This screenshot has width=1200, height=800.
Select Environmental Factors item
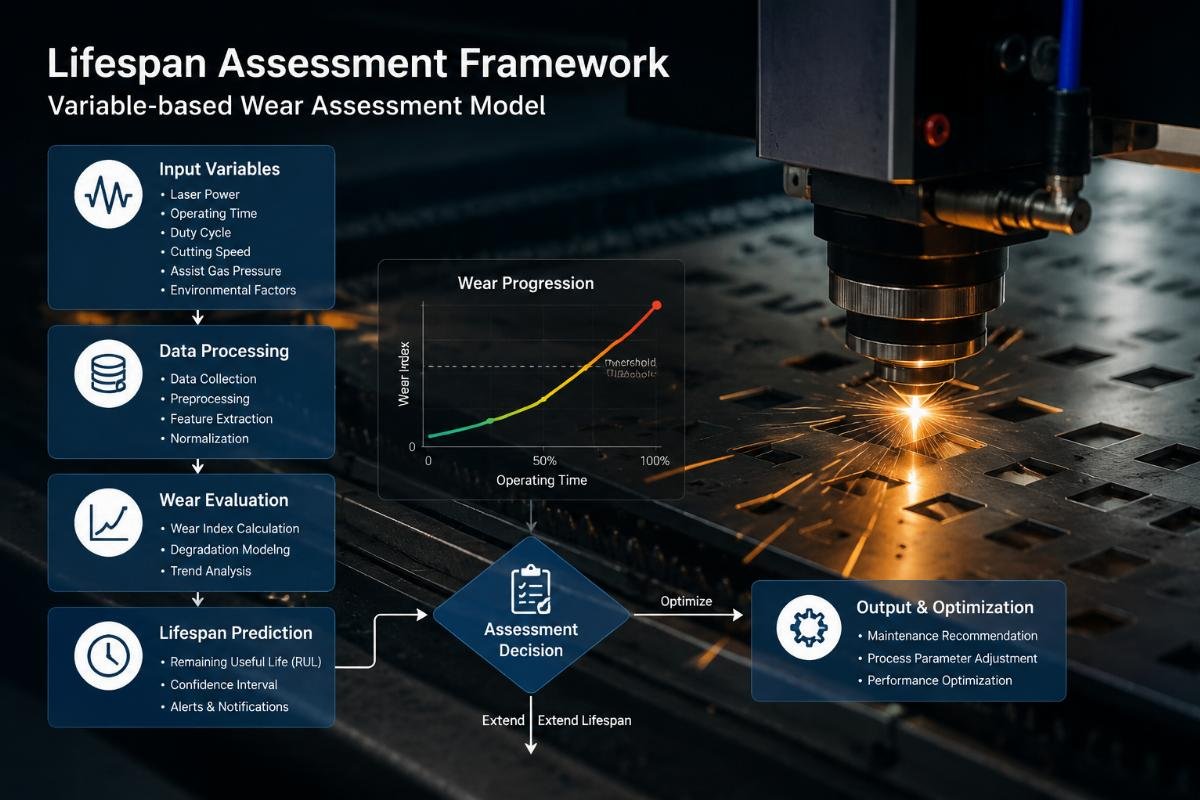tap(233, 290)
